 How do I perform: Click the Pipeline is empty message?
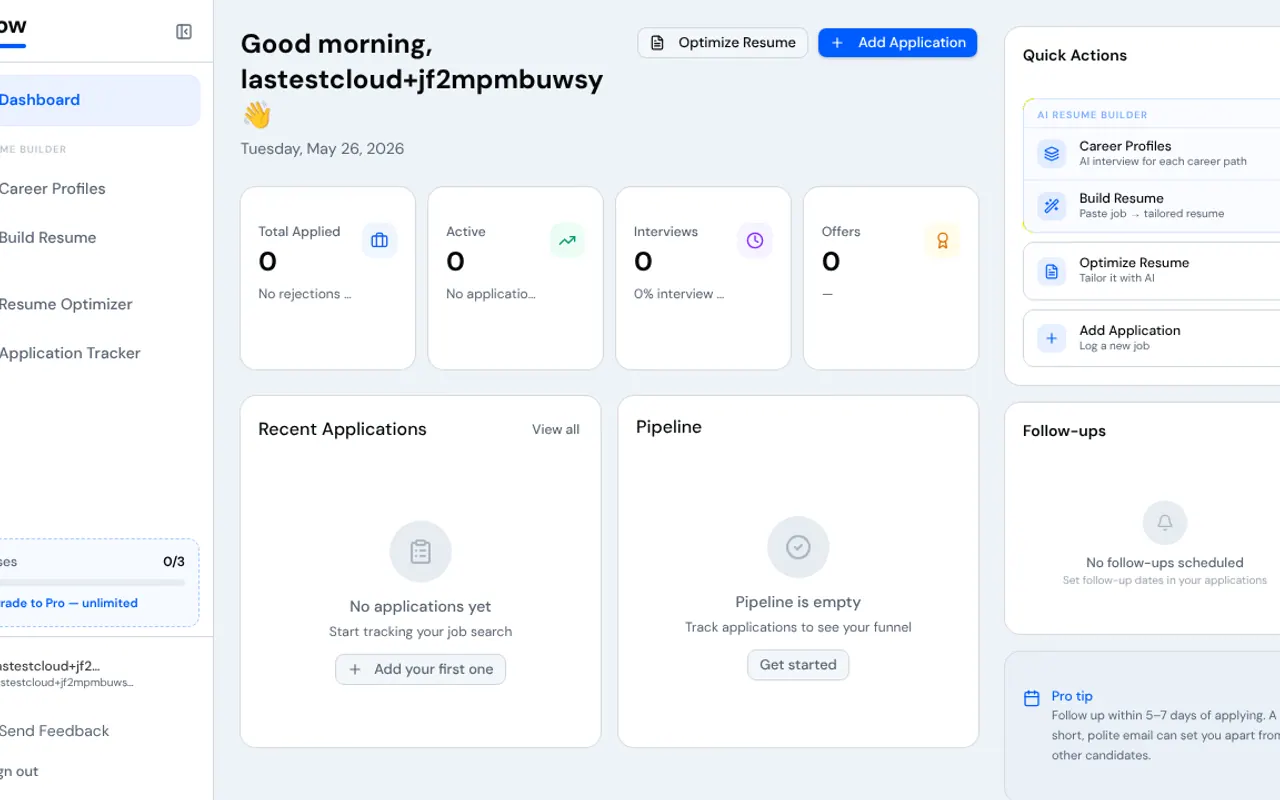(x=798, y=602)
